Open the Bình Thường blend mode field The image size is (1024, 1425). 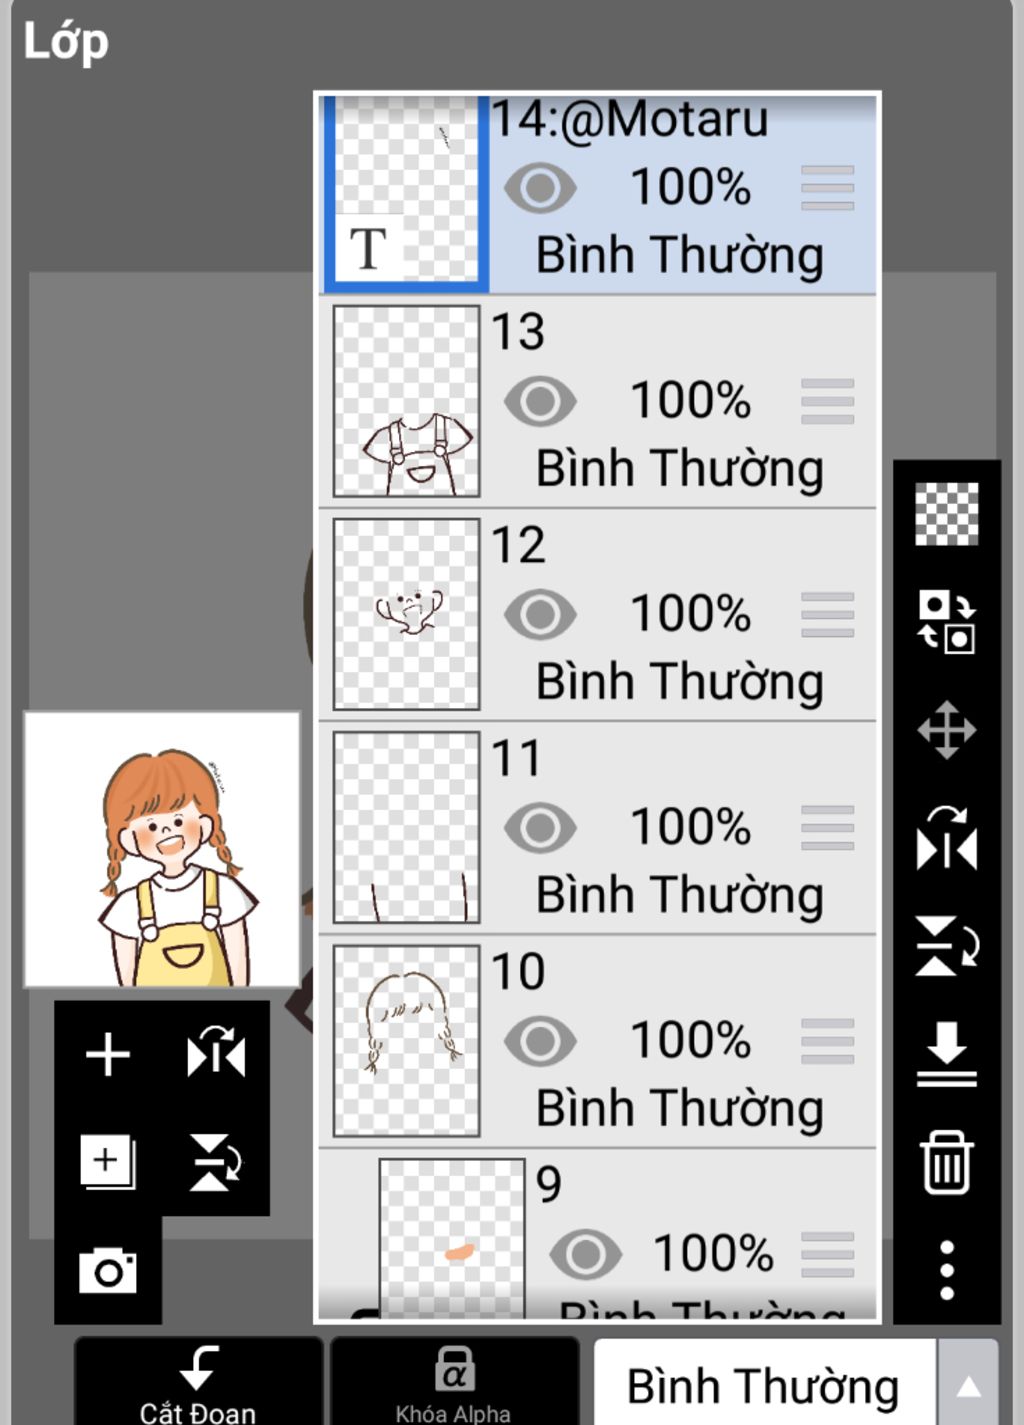tap(764, 1386)
